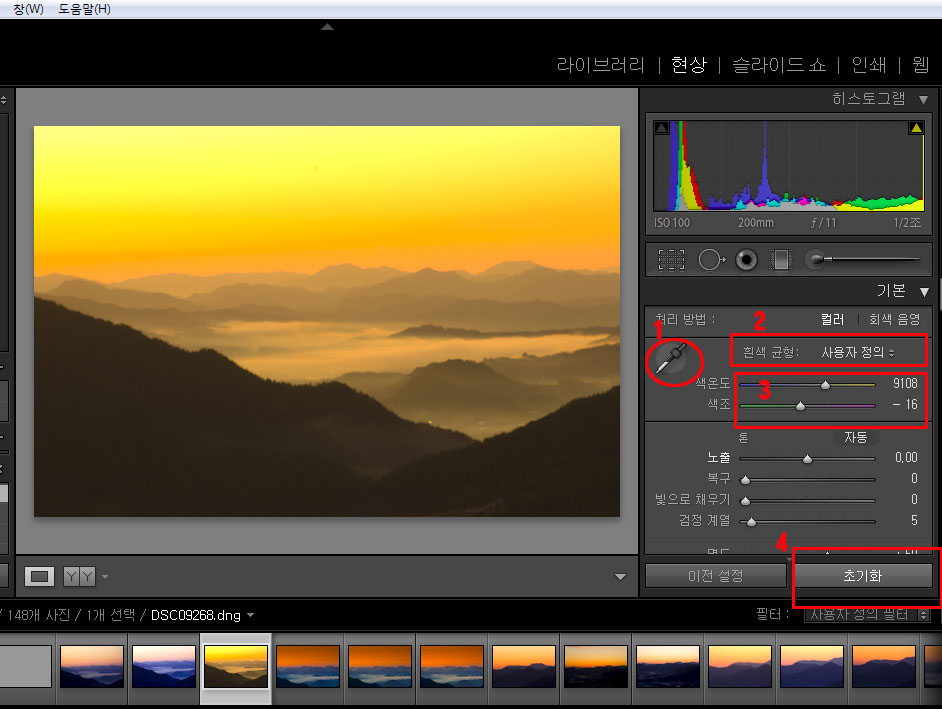This screenshot has height=709, width=942.
Task: Toggle highlight clipping indicator in histogram
Action: coord(915,128)
